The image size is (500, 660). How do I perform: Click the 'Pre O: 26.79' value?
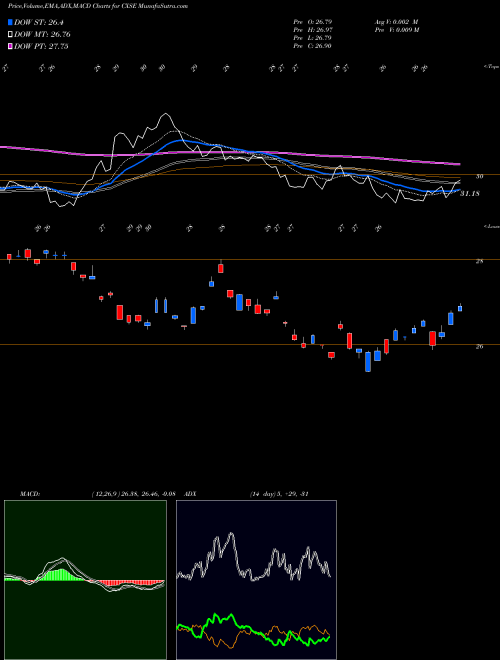click(x=313, y=21)
